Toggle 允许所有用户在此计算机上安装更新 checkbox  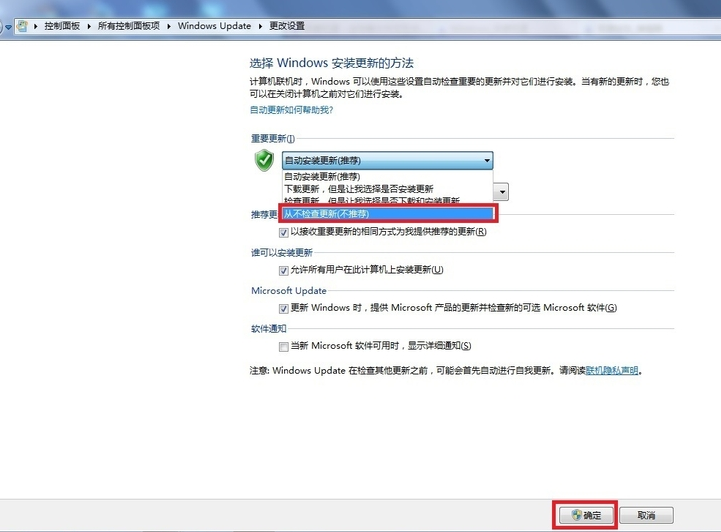285,270
